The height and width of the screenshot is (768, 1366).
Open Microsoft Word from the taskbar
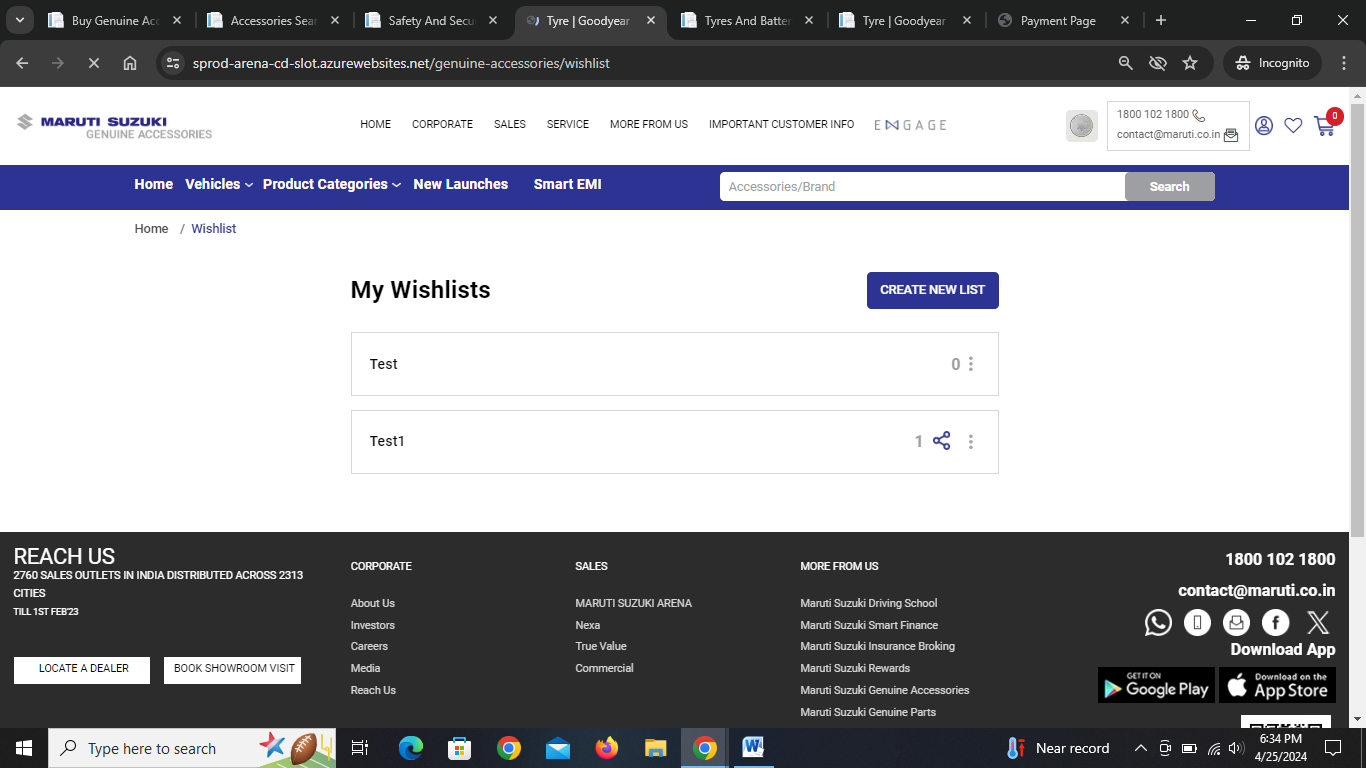(x=754, y=748)
